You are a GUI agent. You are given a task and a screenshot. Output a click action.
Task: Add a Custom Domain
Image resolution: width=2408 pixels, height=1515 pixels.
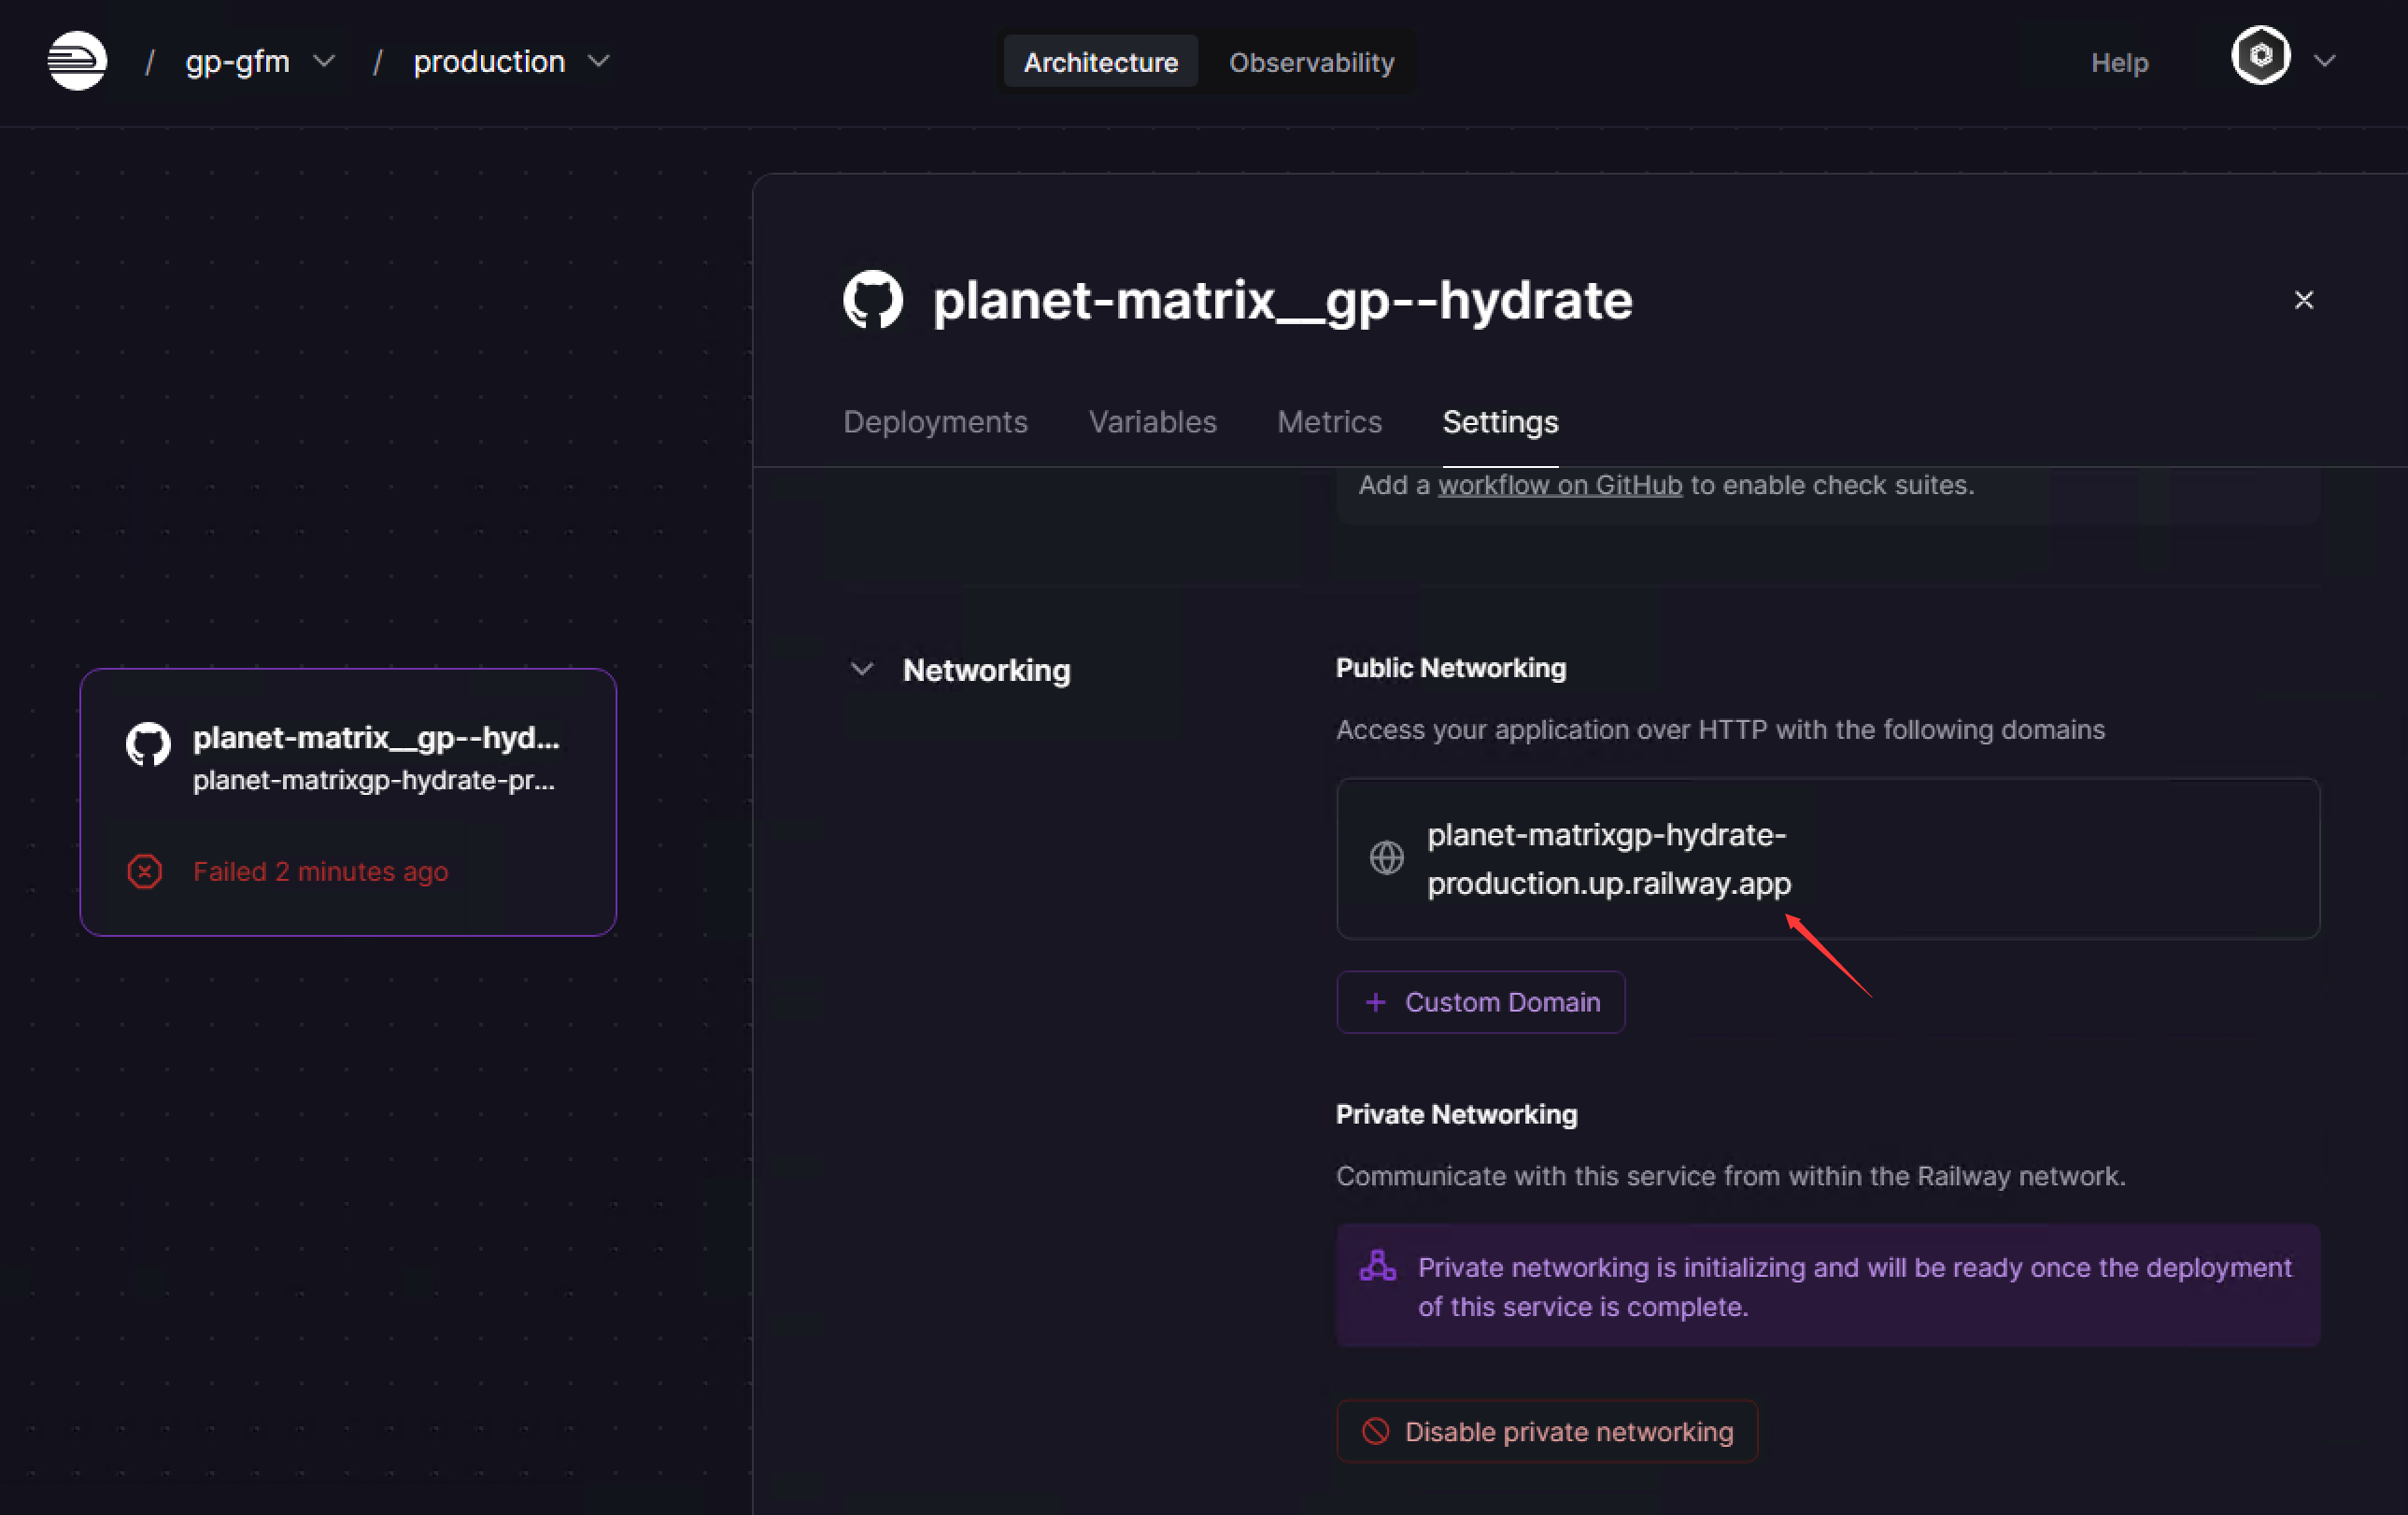(x=1480, y=1002)
